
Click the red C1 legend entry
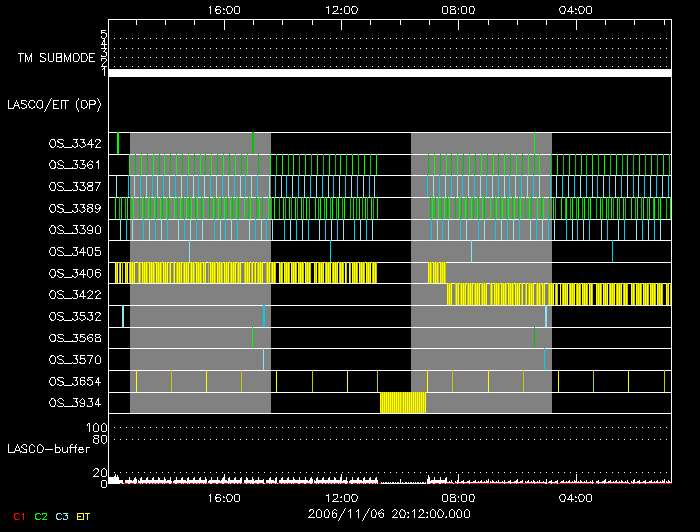click(x=19, y=516)
